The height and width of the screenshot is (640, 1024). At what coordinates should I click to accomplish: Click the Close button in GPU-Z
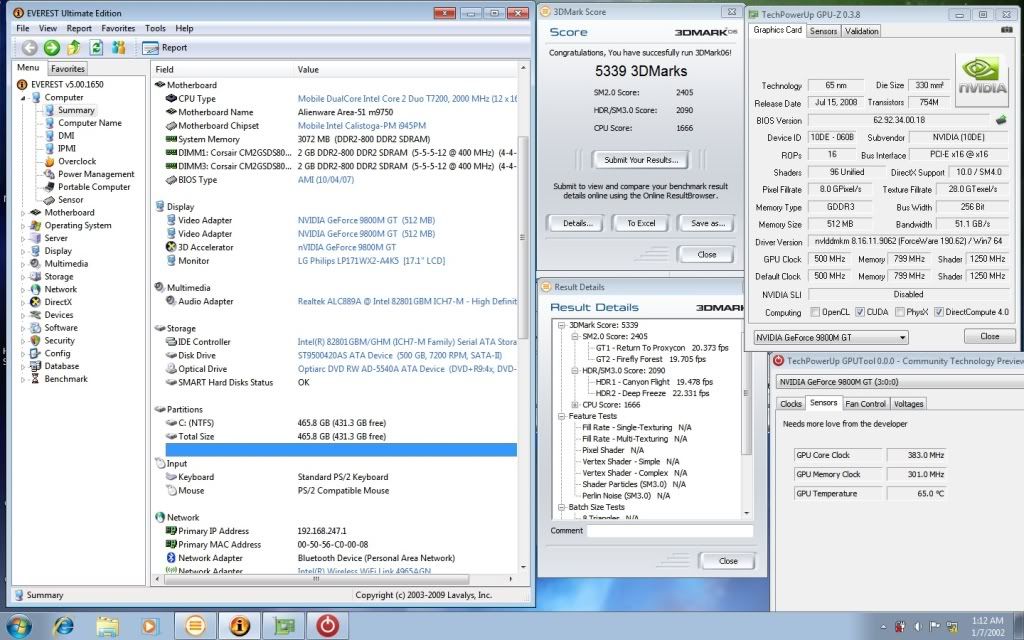(x=989, y=336)
